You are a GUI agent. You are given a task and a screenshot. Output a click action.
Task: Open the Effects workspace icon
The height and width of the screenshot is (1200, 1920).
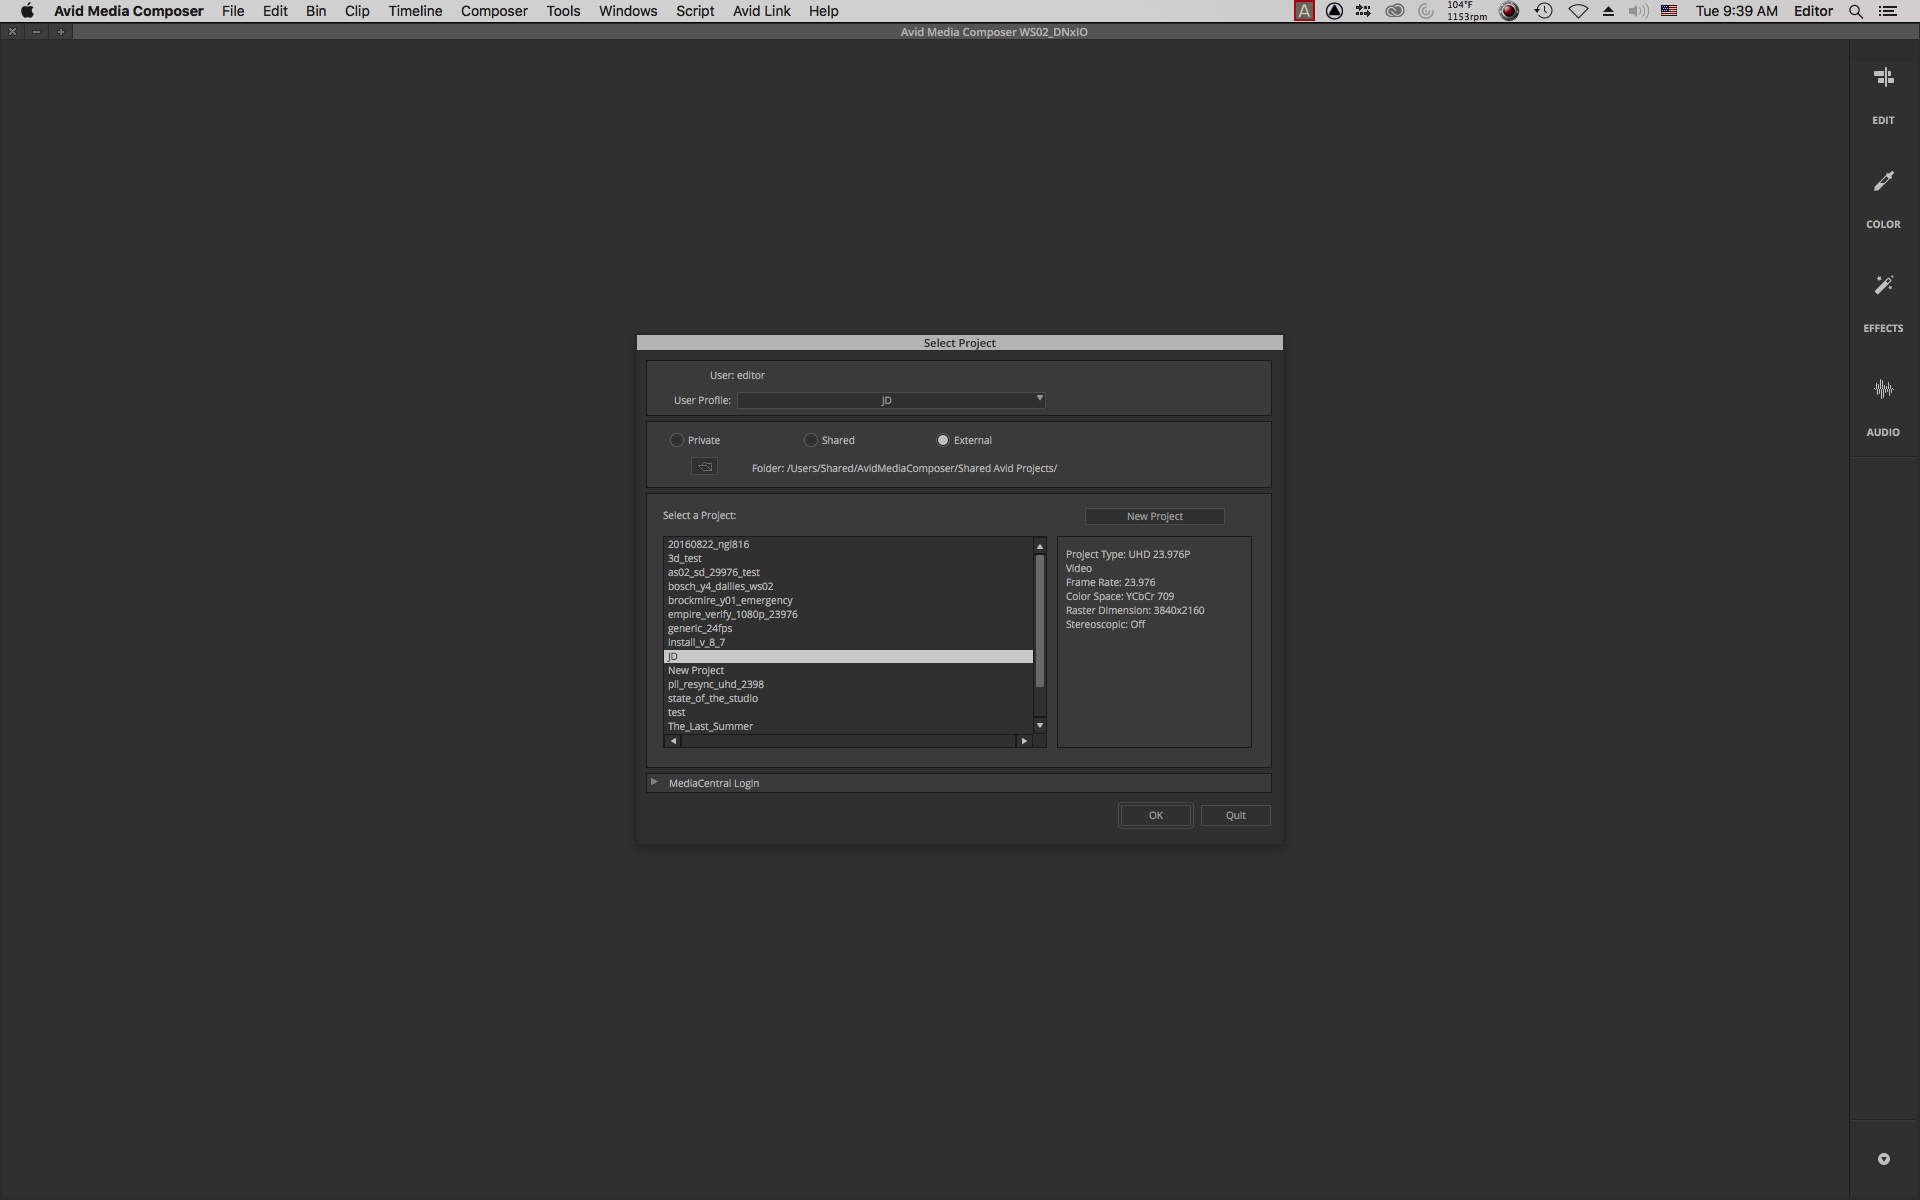pos(1883,286)
